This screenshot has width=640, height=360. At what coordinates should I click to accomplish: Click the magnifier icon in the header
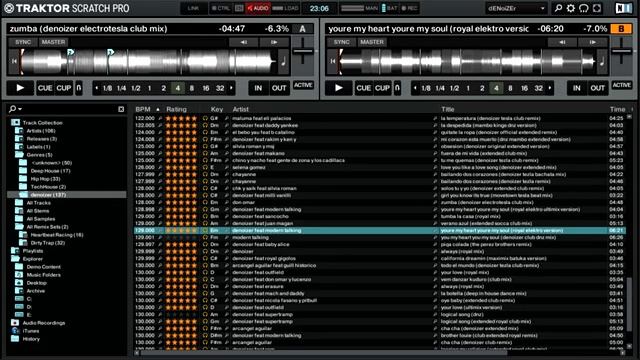tap(558, 8)
